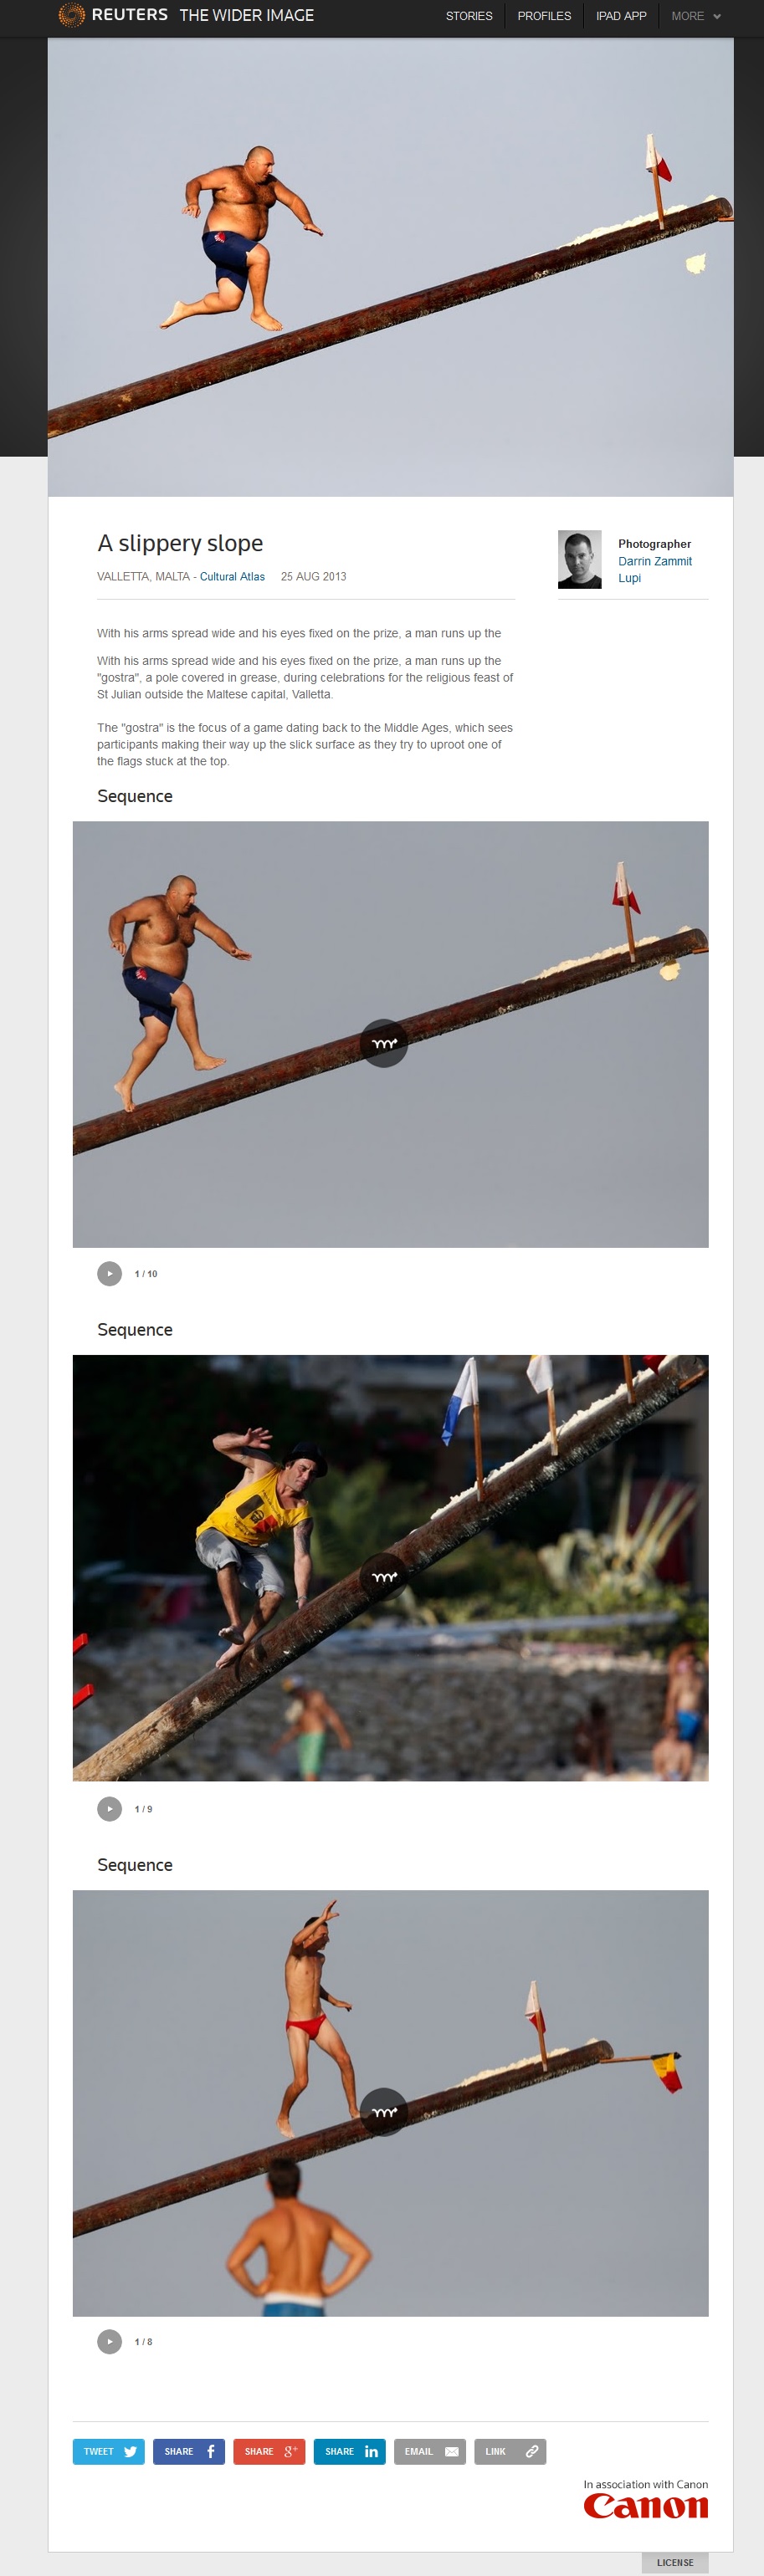Play the first sequence slideshow
This screenshot has width=764, height=2576.
pyautogui.click(x=109, y=1273)
